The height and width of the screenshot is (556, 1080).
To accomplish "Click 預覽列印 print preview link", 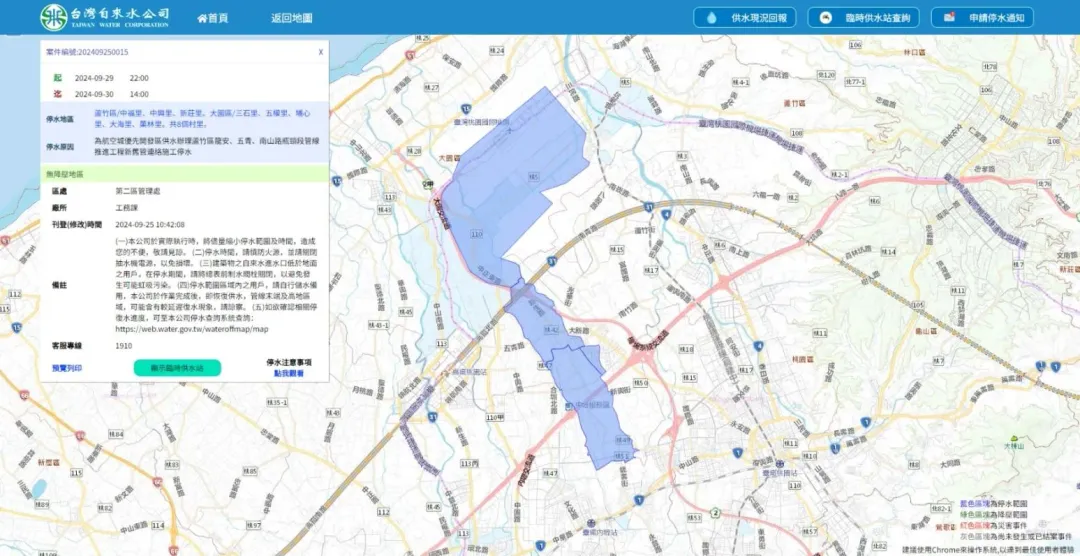I will (x=67, y=369).
